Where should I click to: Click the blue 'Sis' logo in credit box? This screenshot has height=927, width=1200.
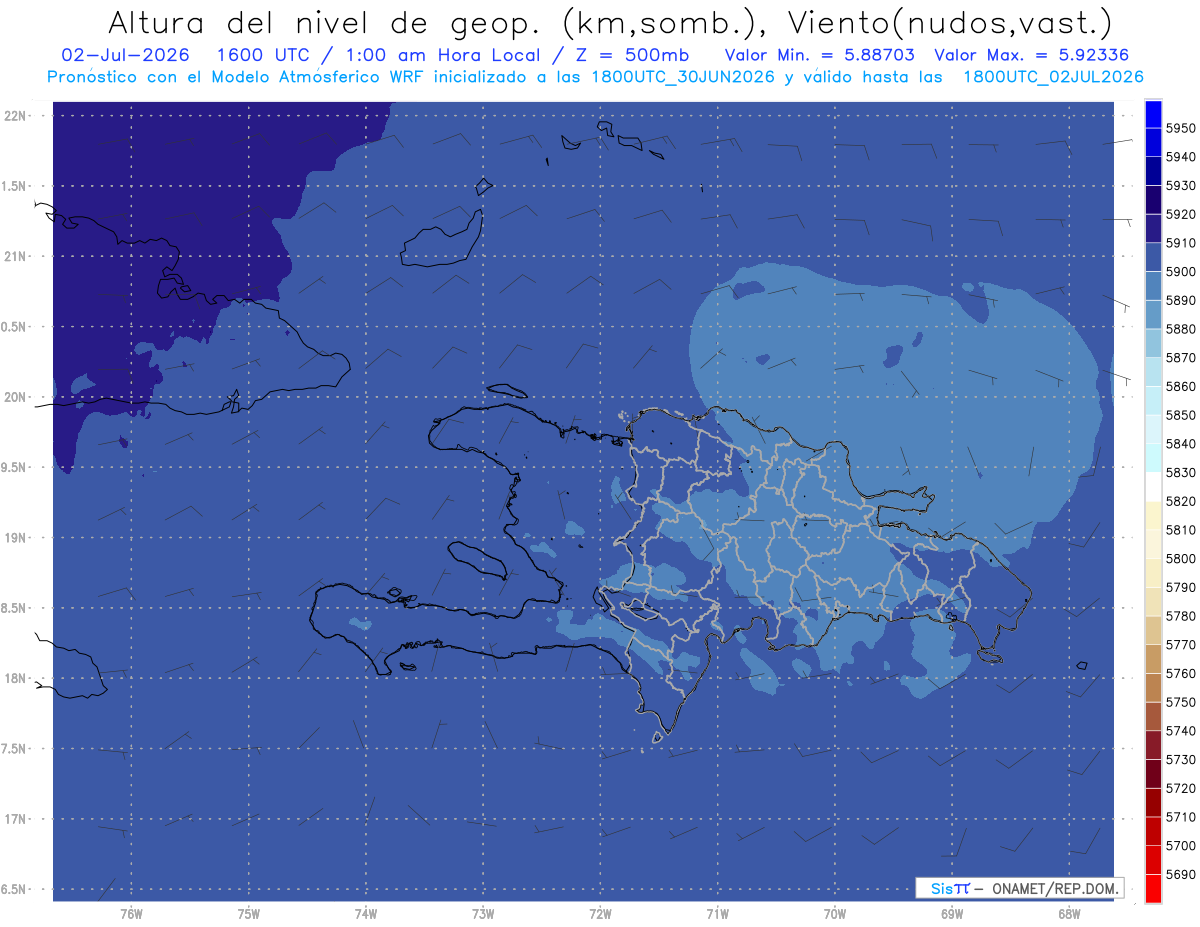[940, 888]
